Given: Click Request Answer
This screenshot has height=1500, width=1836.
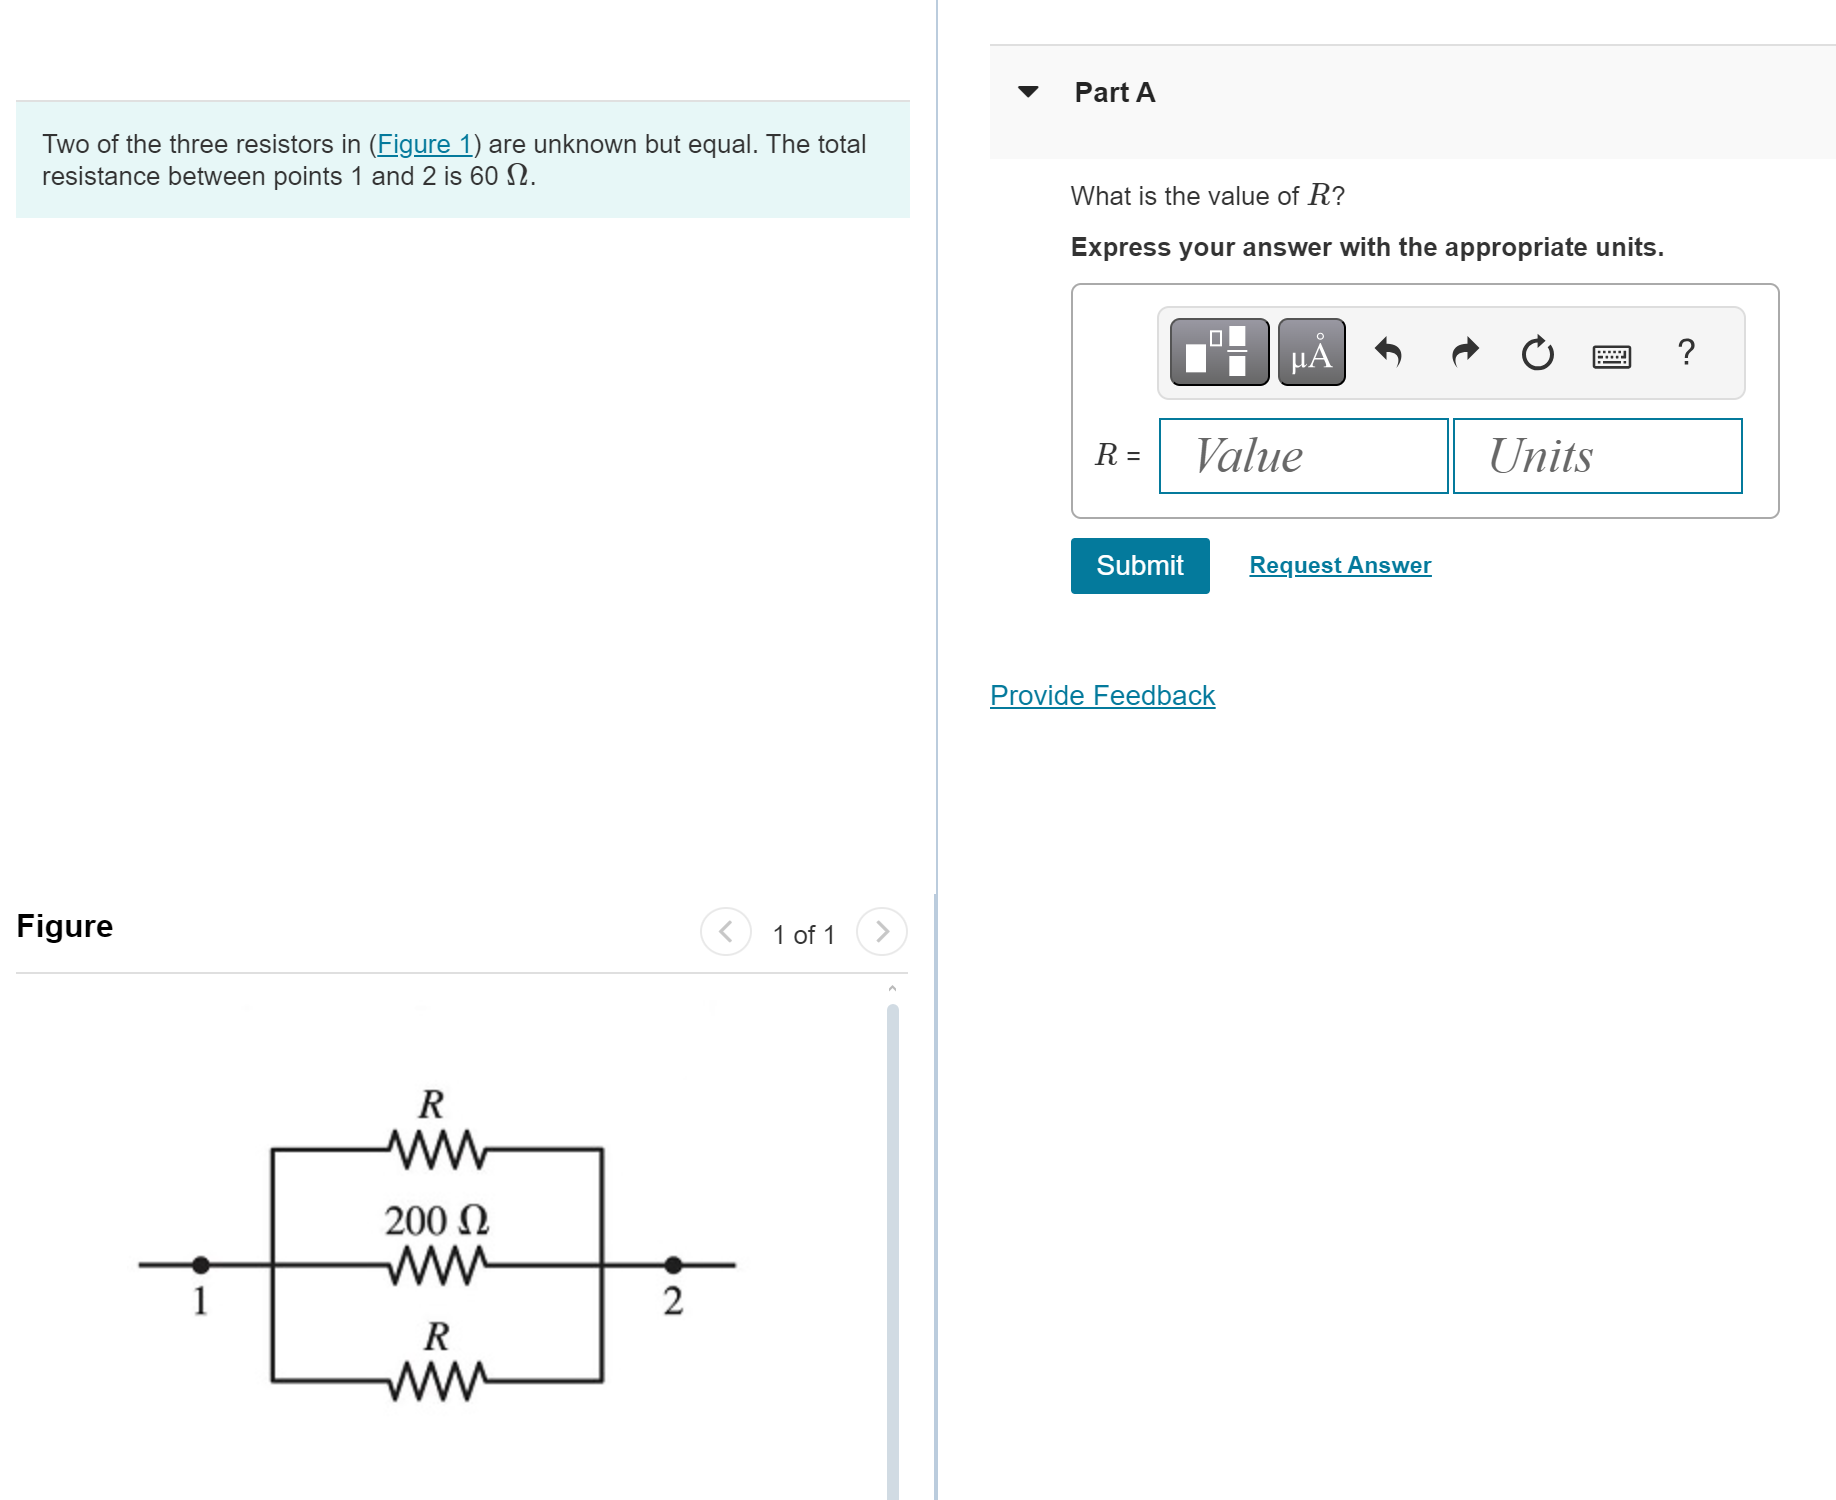Looking at the screenshot, I should tap(1339, 565).
